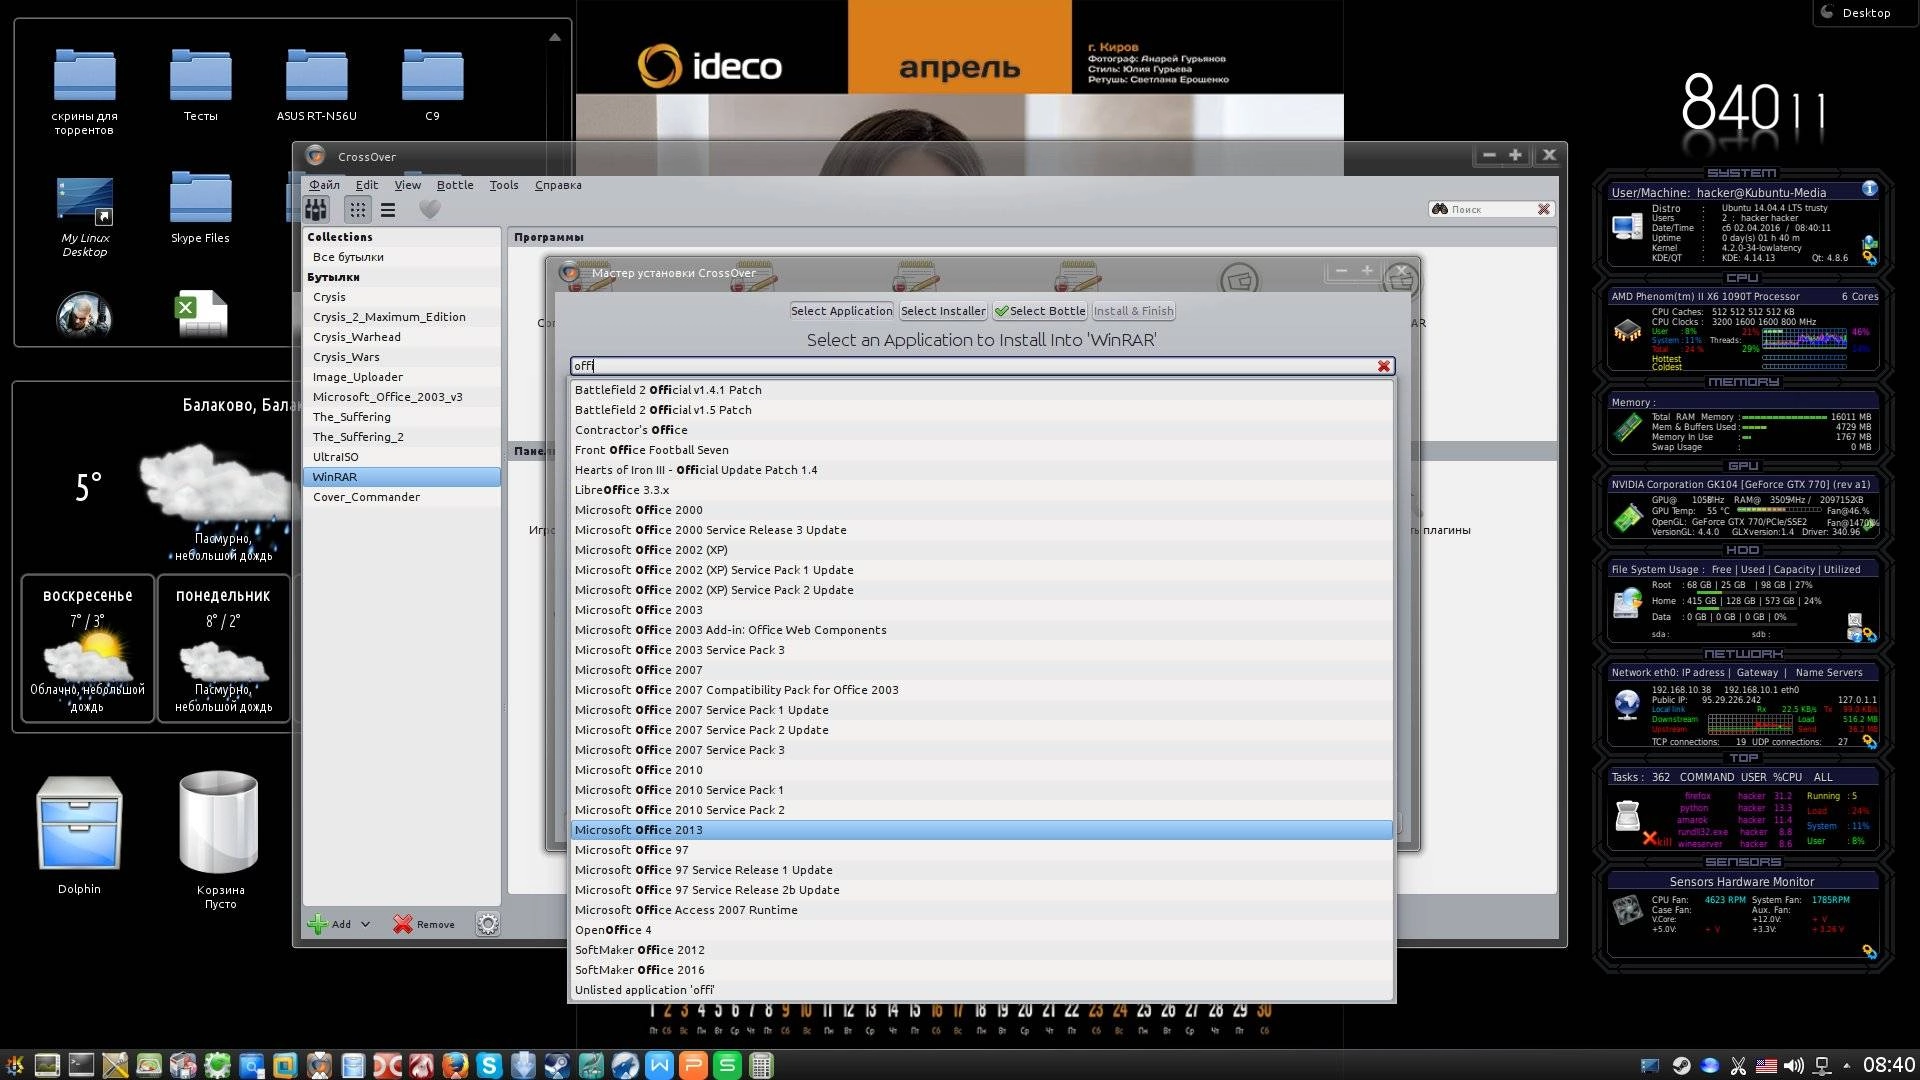Viewport: 1920px width, 1080px height.
Task: Select Battlefield 2 Official v1.4.1 Patch
Action: point(982,390)
